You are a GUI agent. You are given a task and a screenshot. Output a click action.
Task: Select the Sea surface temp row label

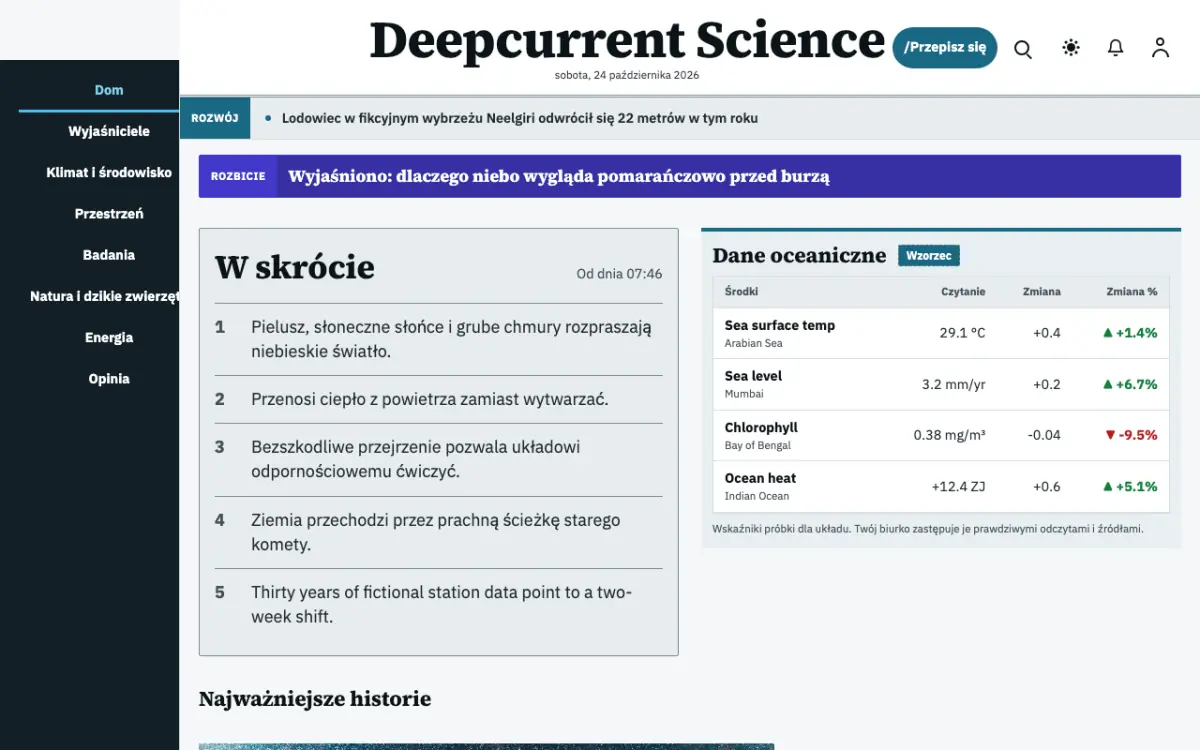tap(780, 325)
